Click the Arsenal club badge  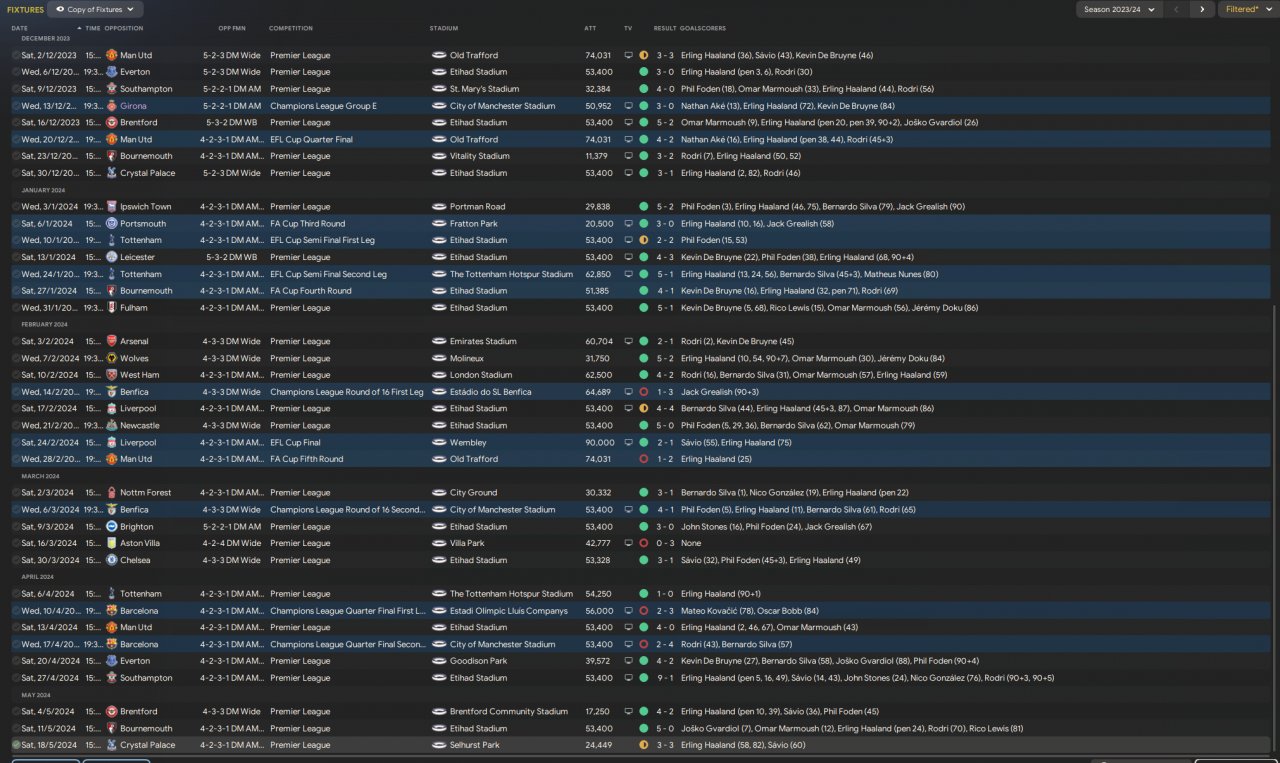coord(112,341)
